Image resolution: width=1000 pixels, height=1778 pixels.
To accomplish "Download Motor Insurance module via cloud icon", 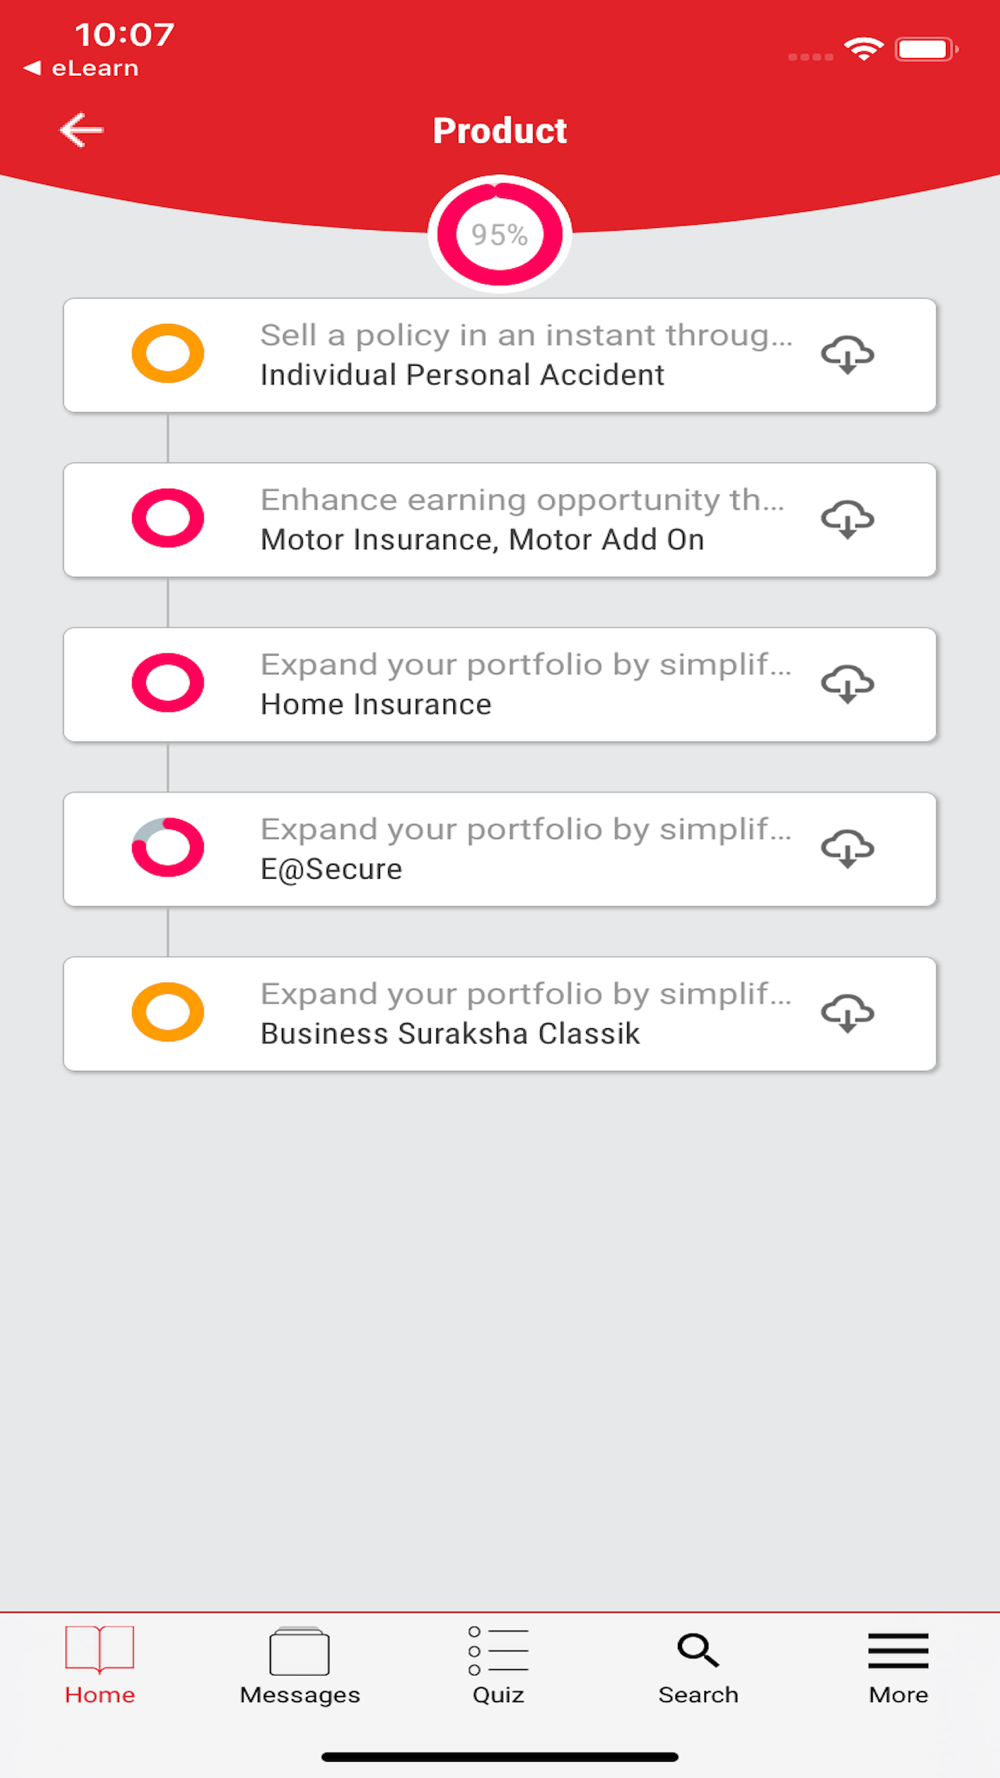I will [x=848, y=520].
